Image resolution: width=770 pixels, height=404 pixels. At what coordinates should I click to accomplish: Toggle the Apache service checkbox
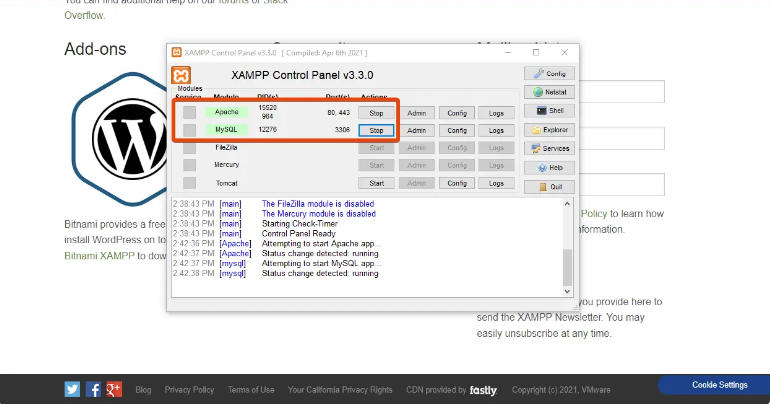click(x=189, y=112)
